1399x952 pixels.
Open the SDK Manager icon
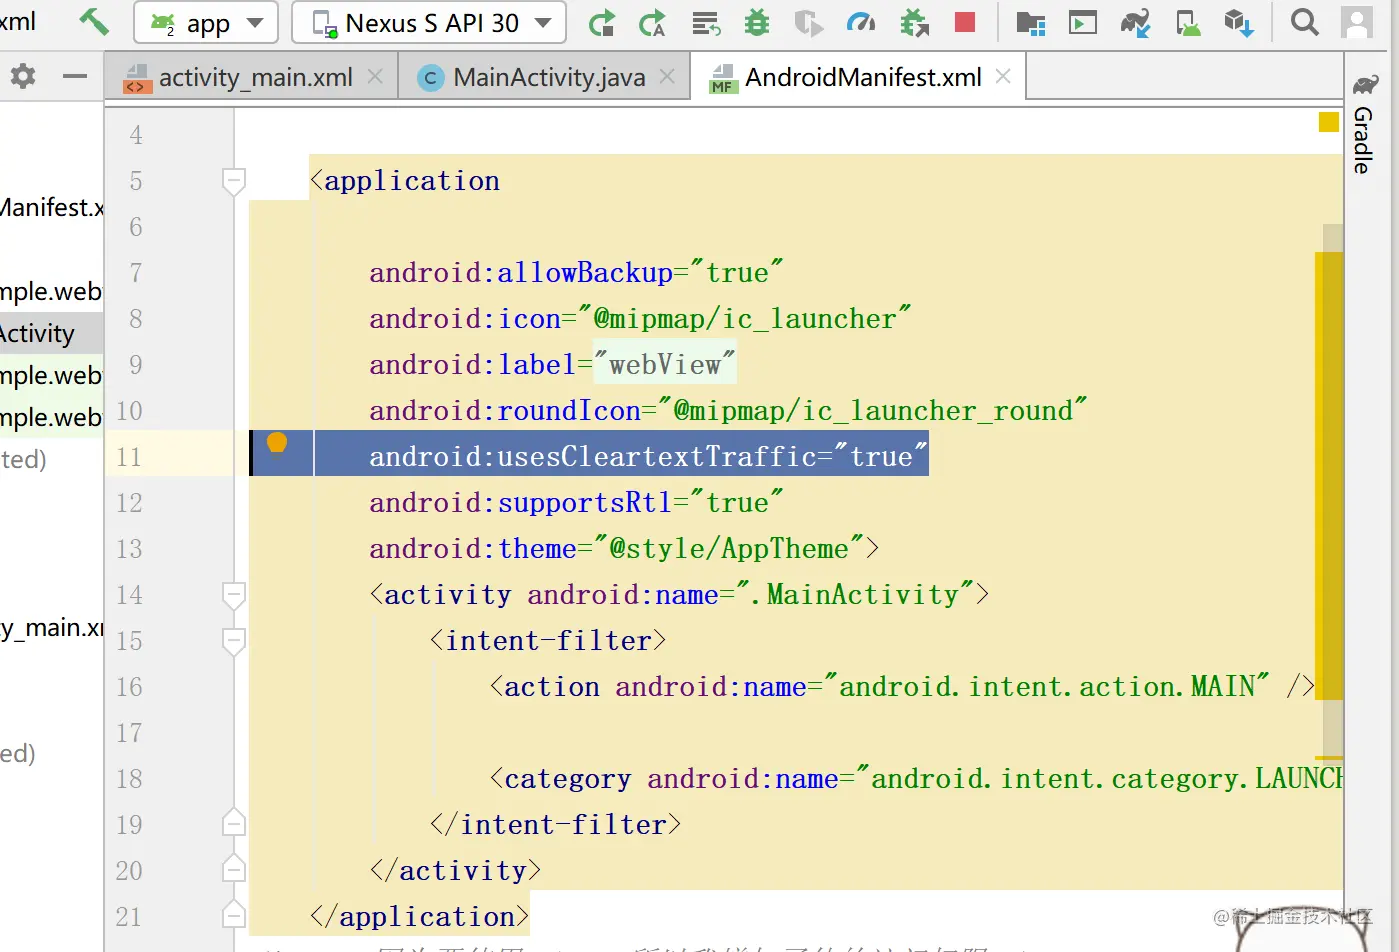1240,22
